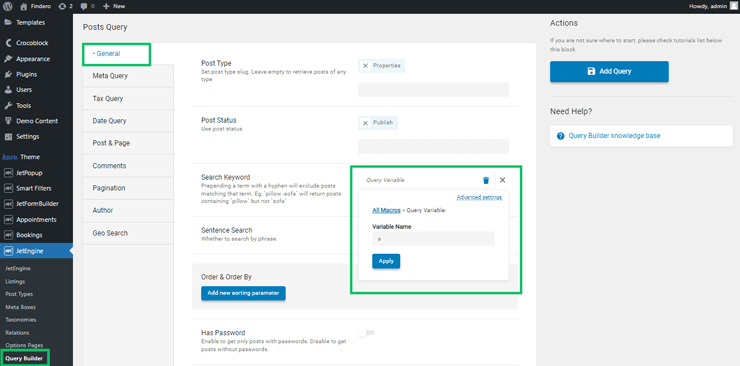Click the Apply button
Viewport: 740px width, 366px height.
[x=386, y=261]
